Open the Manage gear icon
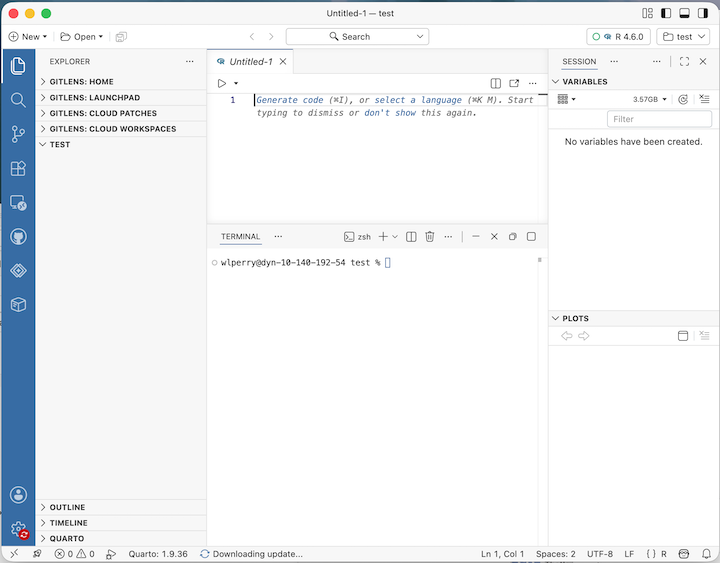720x563 pixels. coord(18,529)
